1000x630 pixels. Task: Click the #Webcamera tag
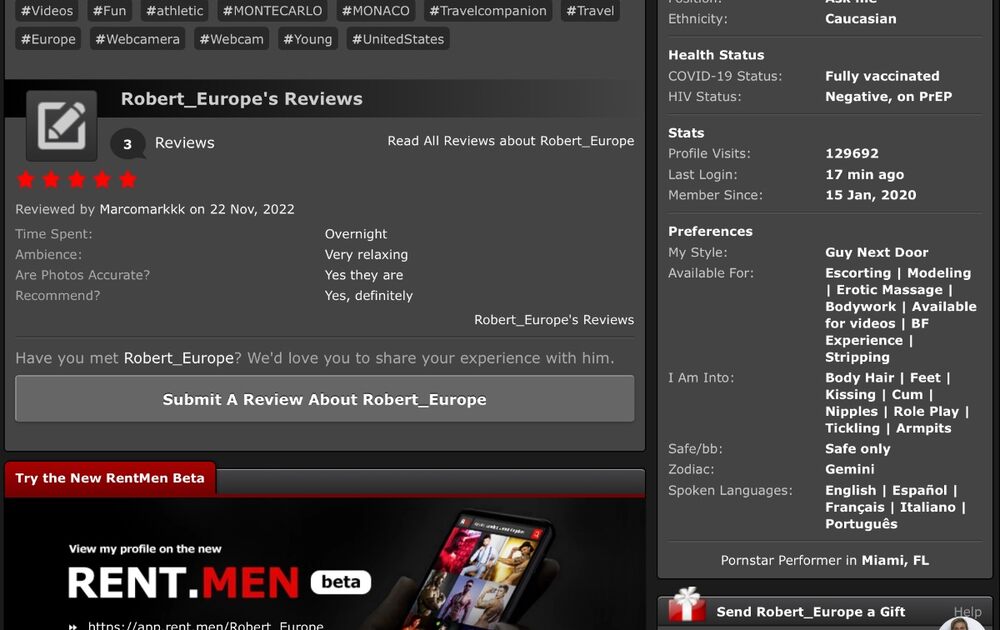pos(136,39)
